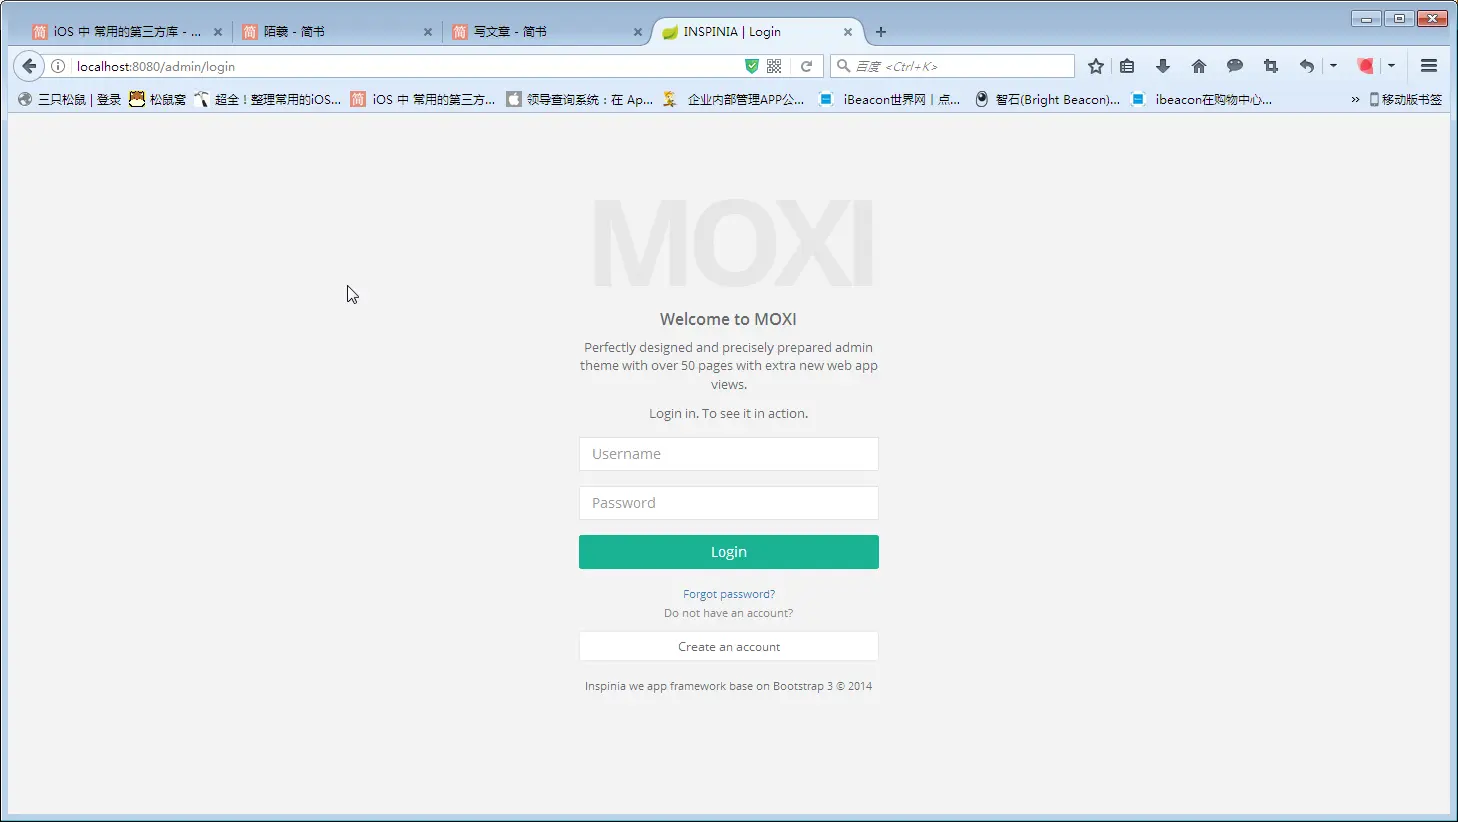Image resolution: width=1458 pixels, height=822 pixels.
Task: Close the 'INSPINIA | Login' tab
Action: pyautogui.click(x=848, y=32)
